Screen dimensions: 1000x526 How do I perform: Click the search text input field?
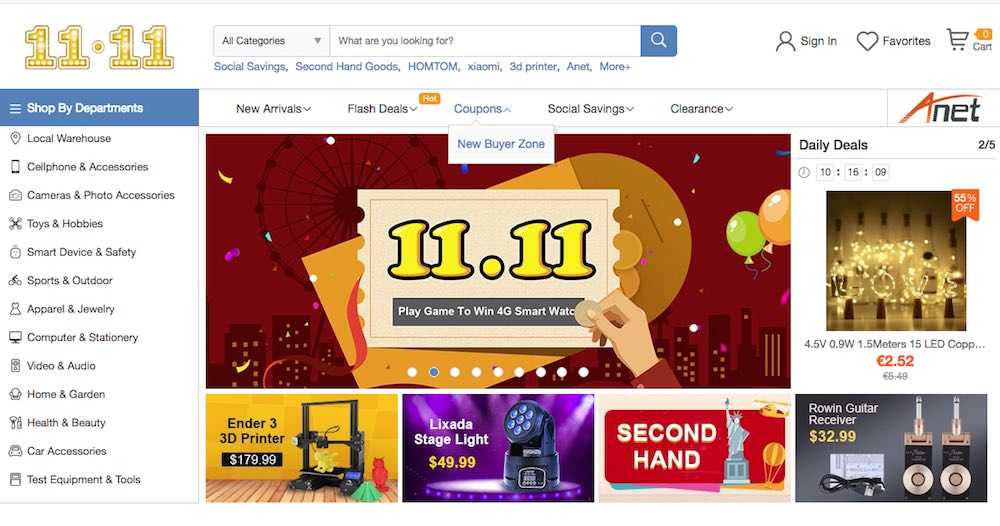coord(485,41)
